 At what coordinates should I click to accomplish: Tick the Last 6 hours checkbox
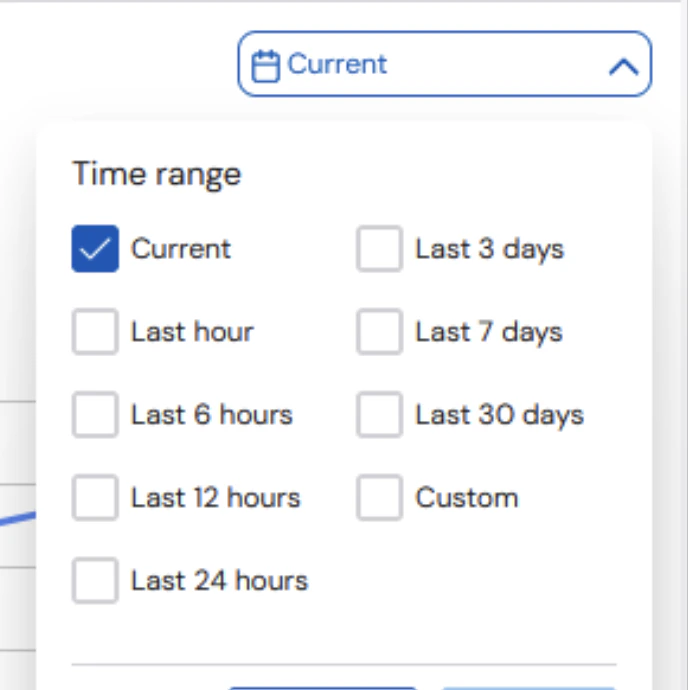coord(95,415)
